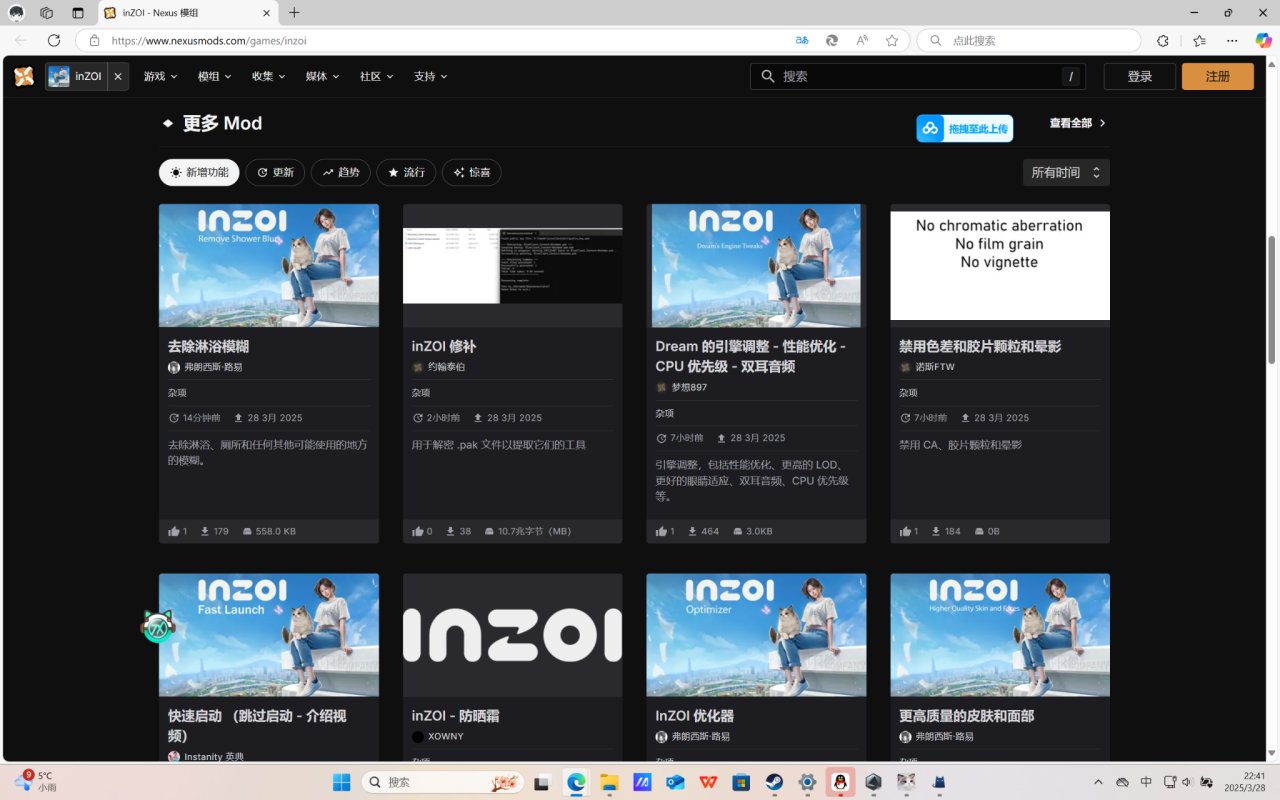Open the Windows Start menu
Screen dimensions: 1280x800
click(x=341, y=782)
